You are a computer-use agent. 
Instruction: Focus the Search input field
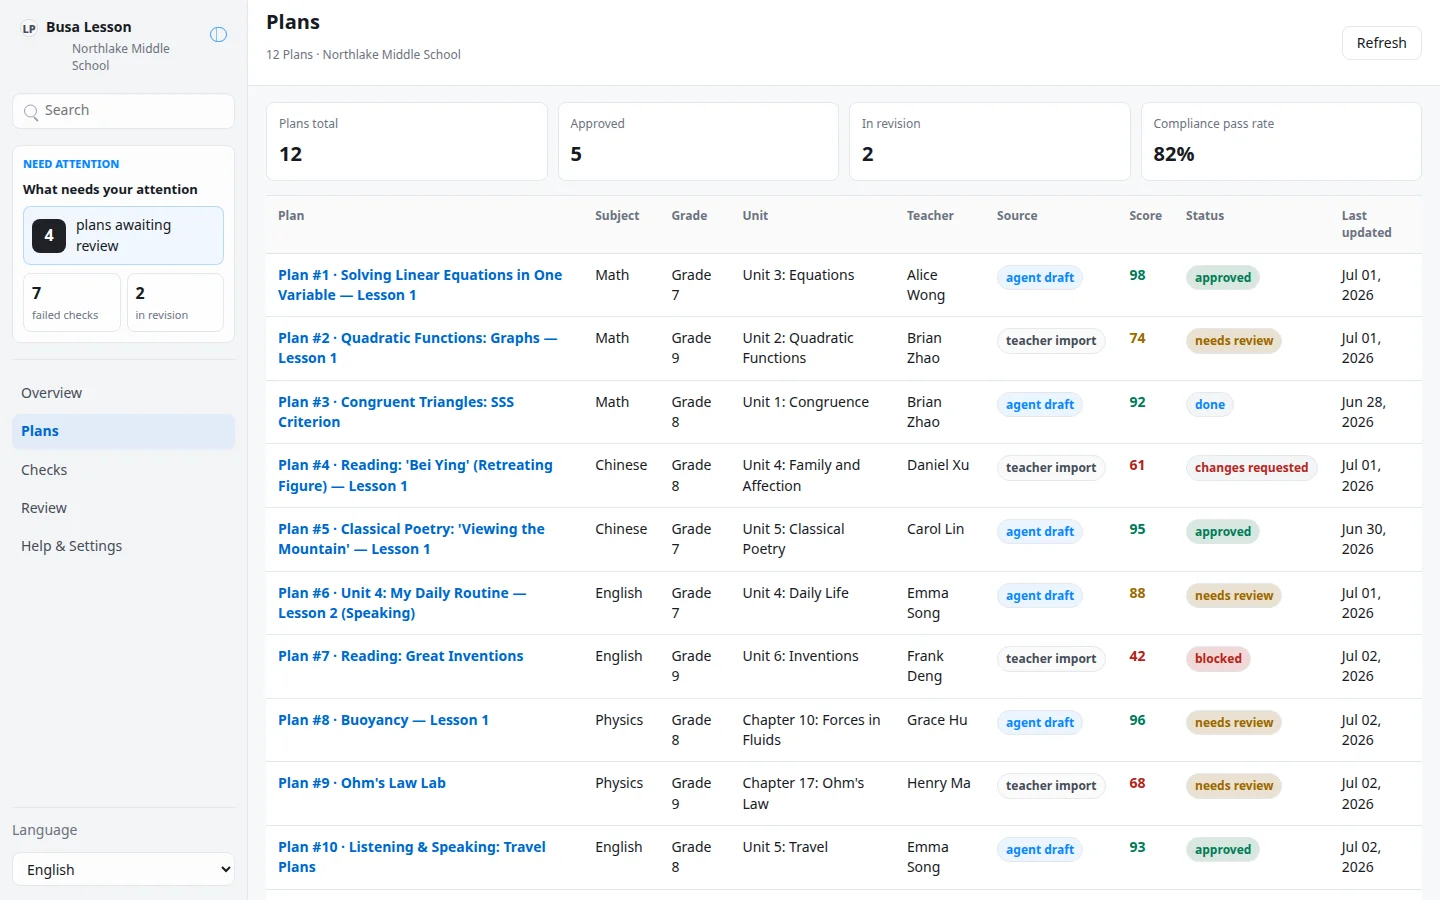[124, 111]
